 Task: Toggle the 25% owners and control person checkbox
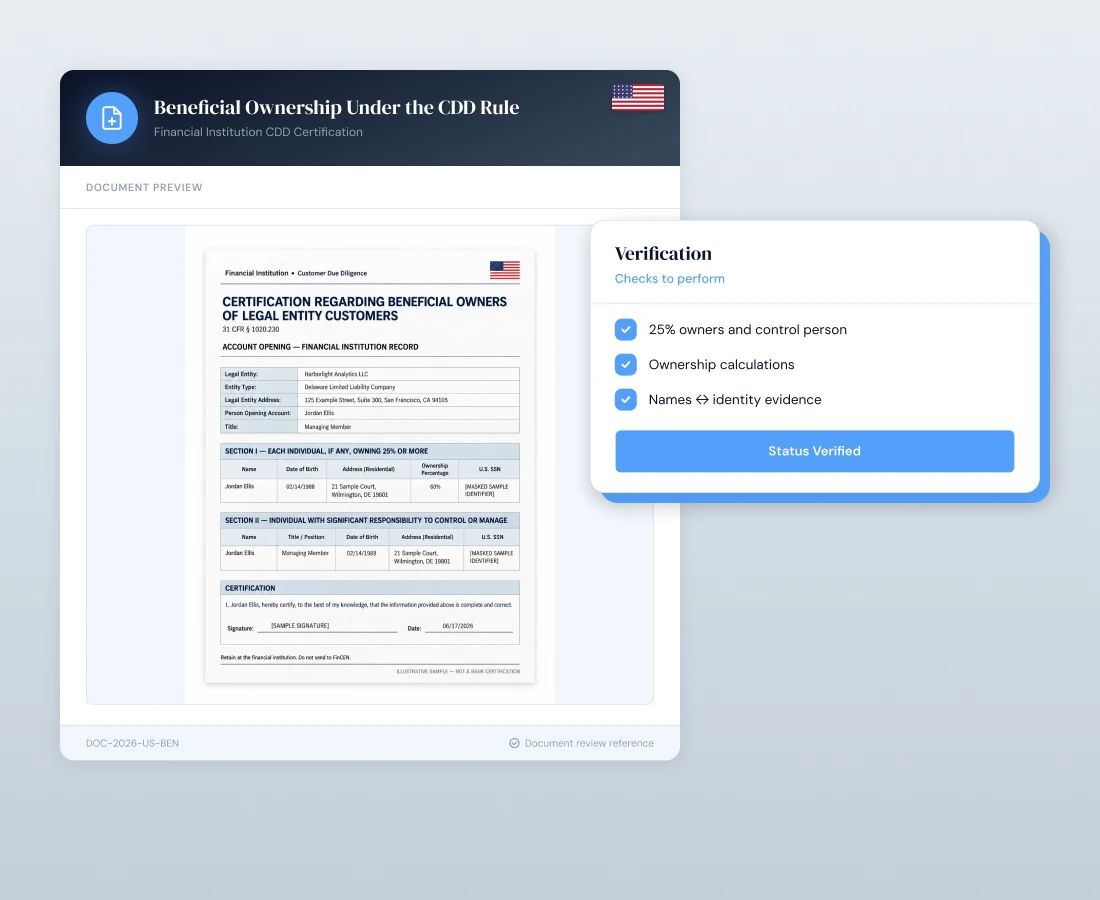[626, 330]
